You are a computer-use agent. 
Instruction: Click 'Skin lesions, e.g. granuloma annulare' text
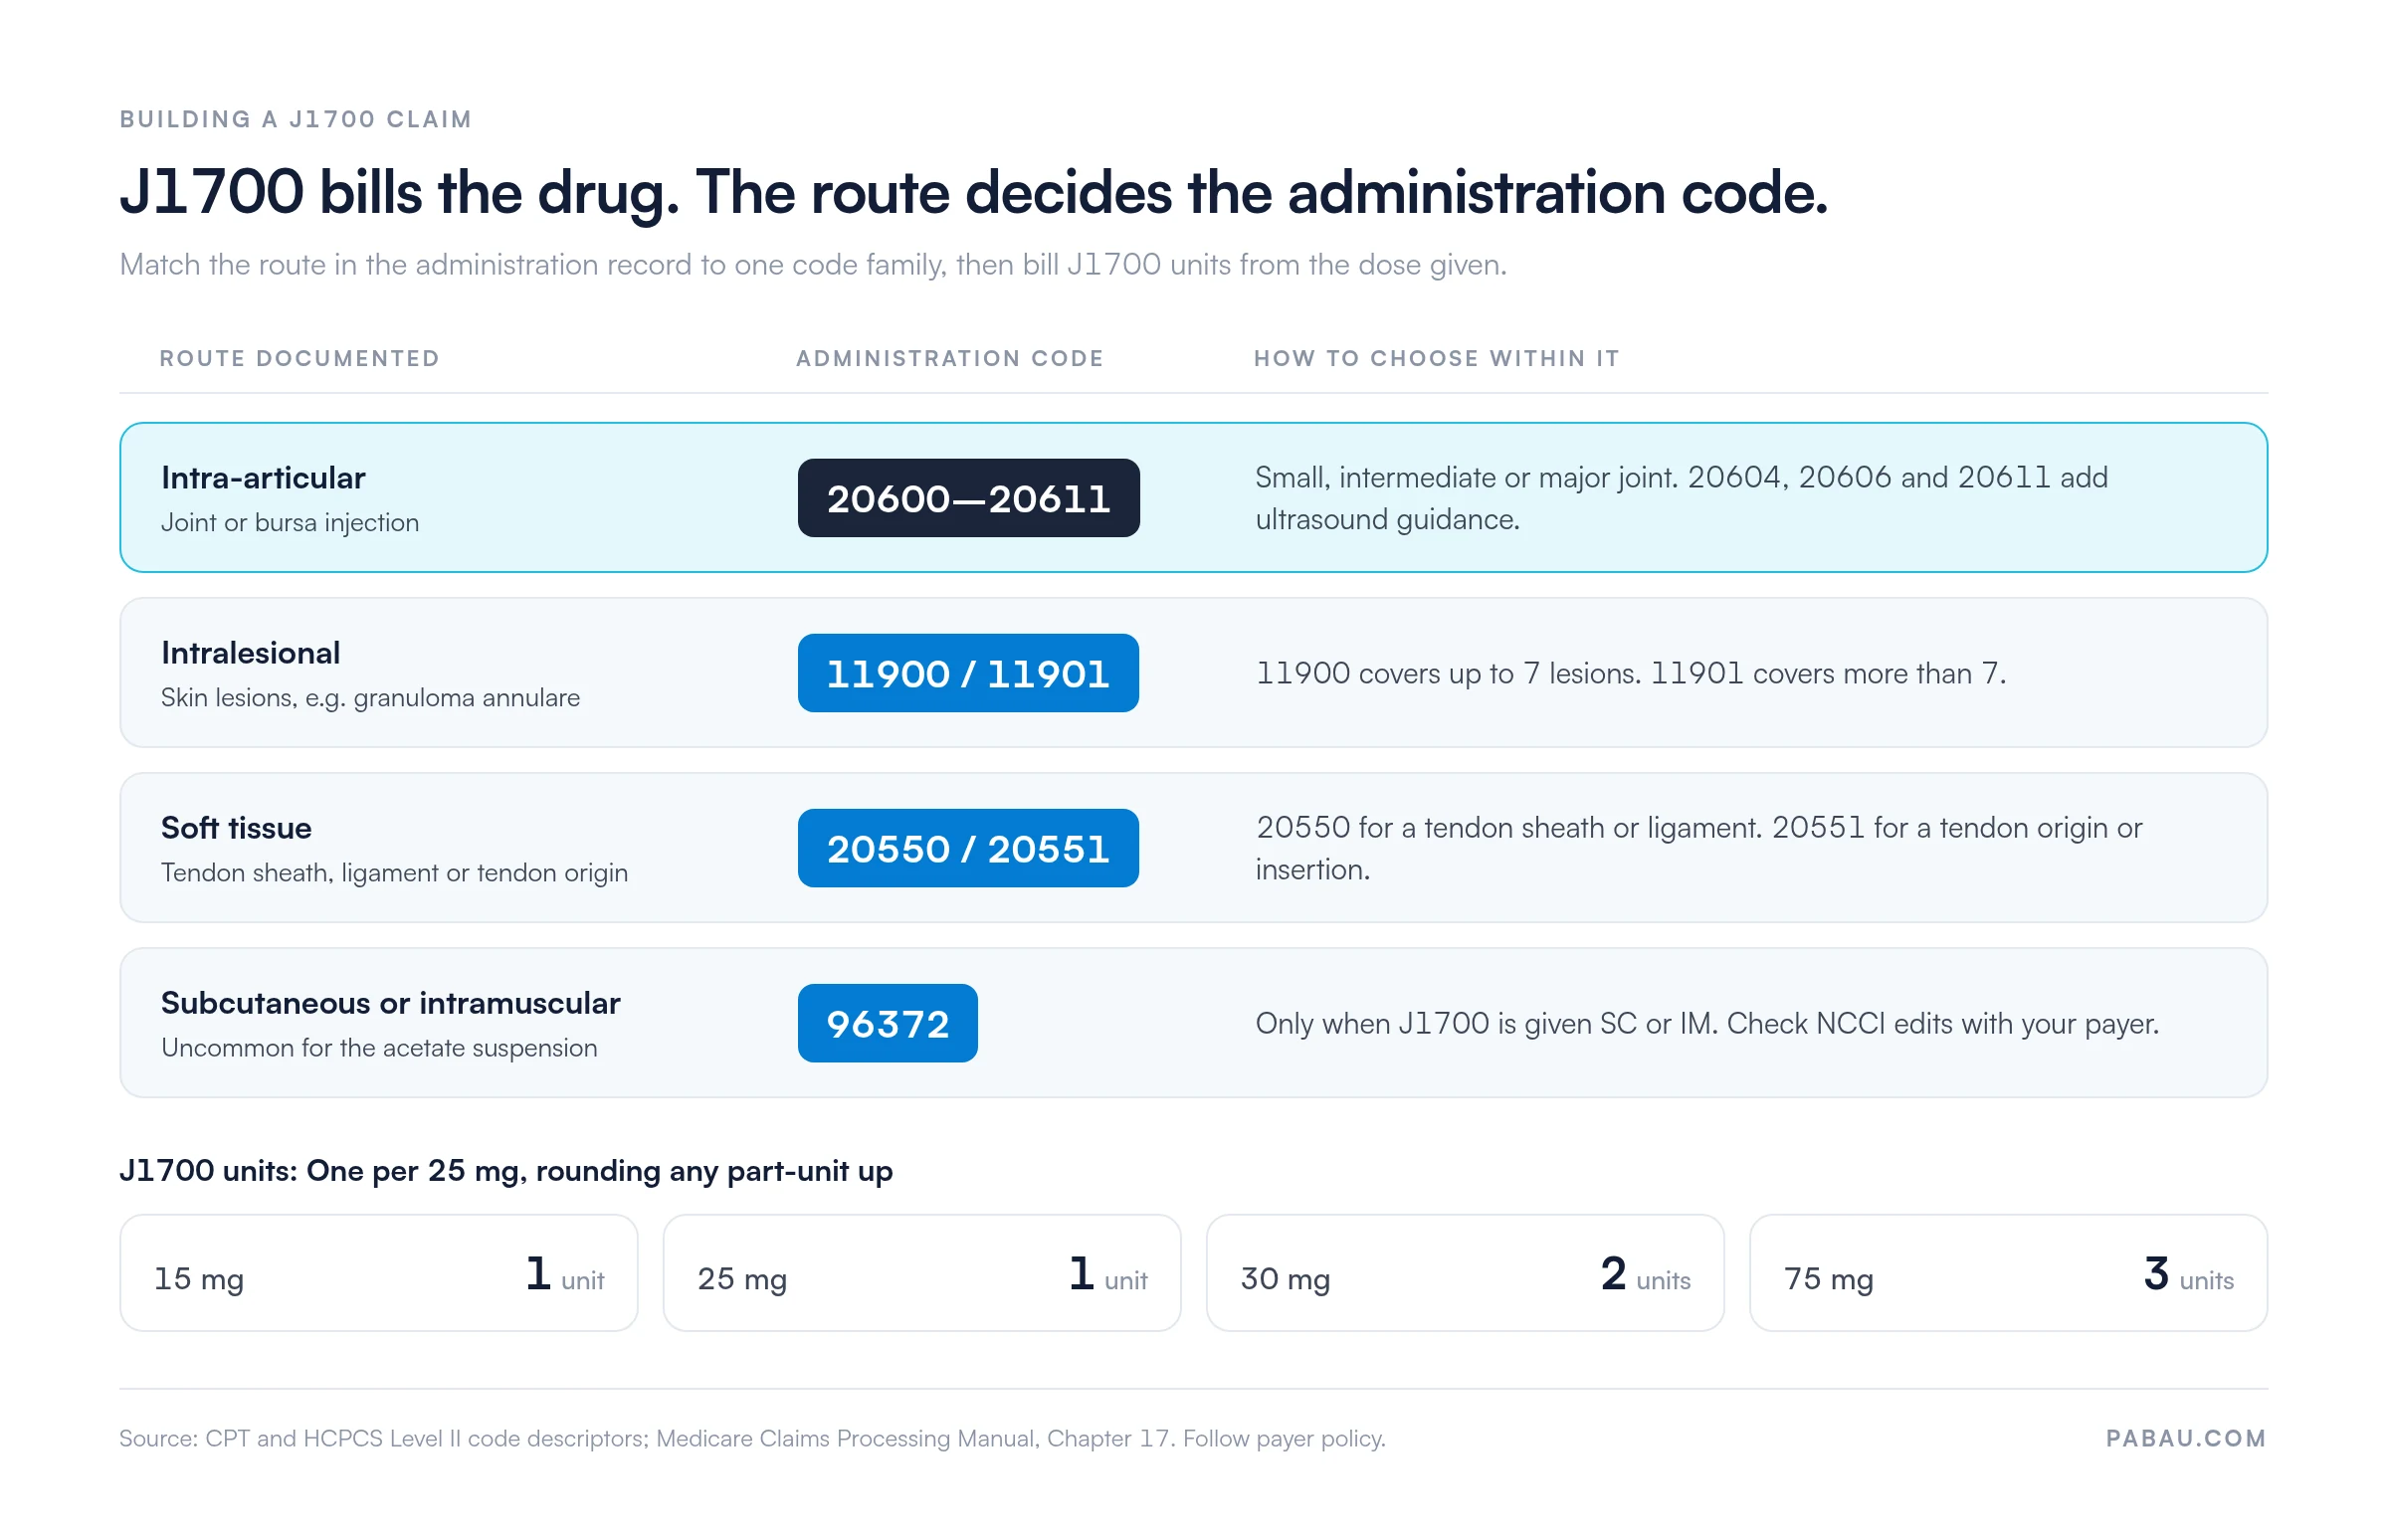pos(370,698)
